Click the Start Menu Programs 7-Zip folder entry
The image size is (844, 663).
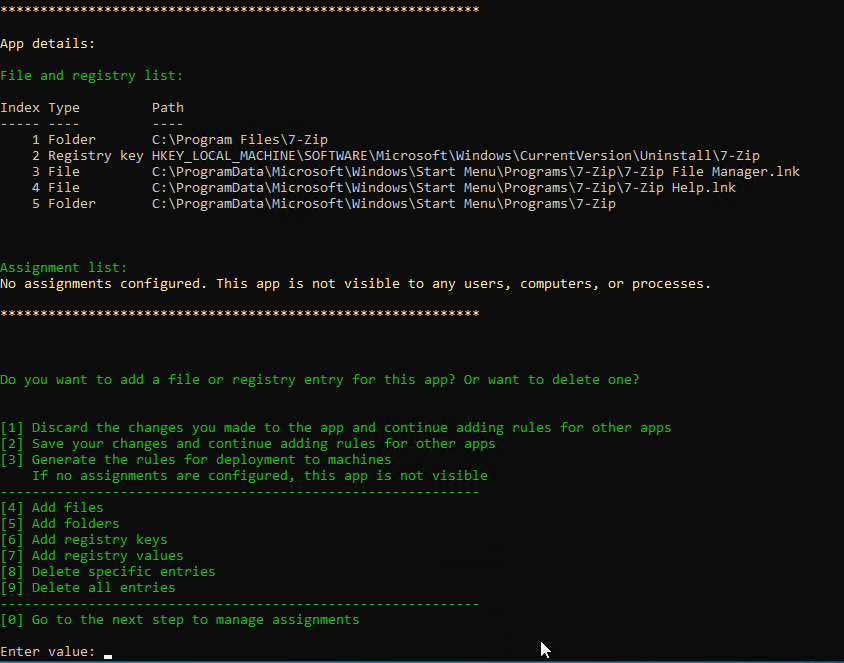(383, 204)
